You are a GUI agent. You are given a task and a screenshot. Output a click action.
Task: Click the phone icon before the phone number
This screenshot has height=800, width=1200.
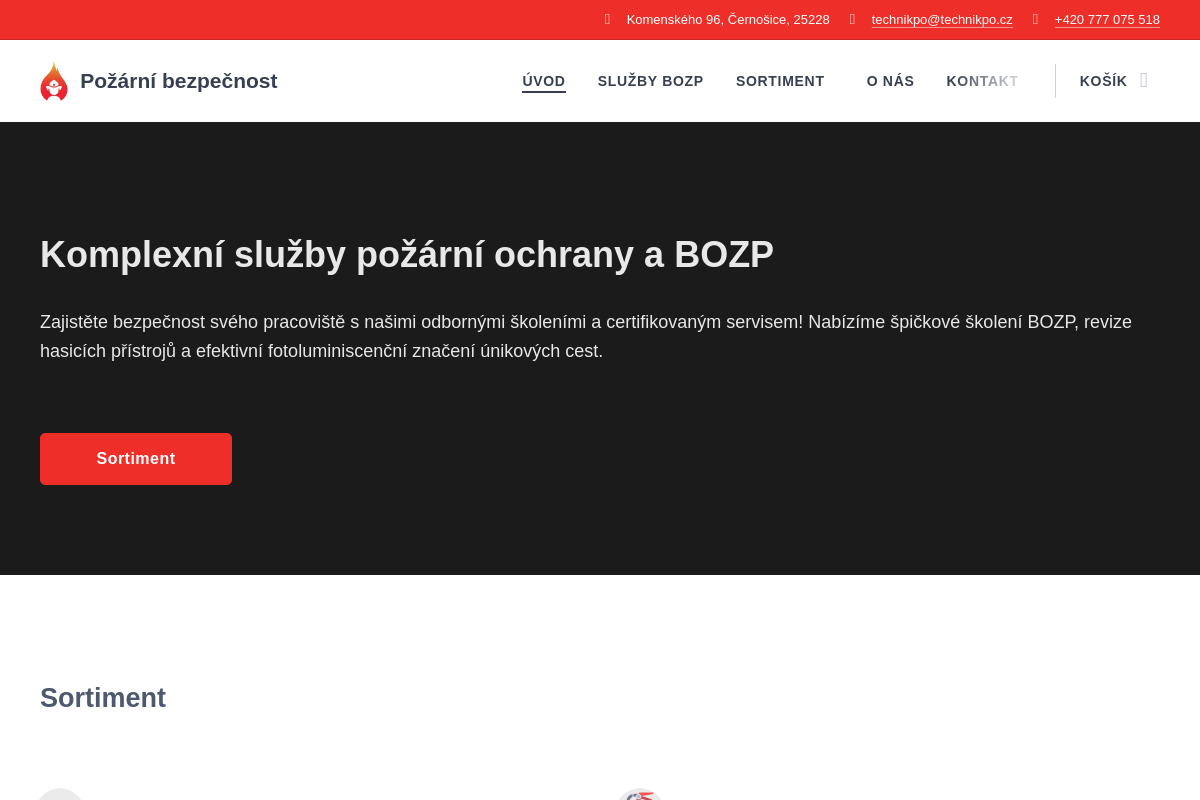pos(1035,19)
